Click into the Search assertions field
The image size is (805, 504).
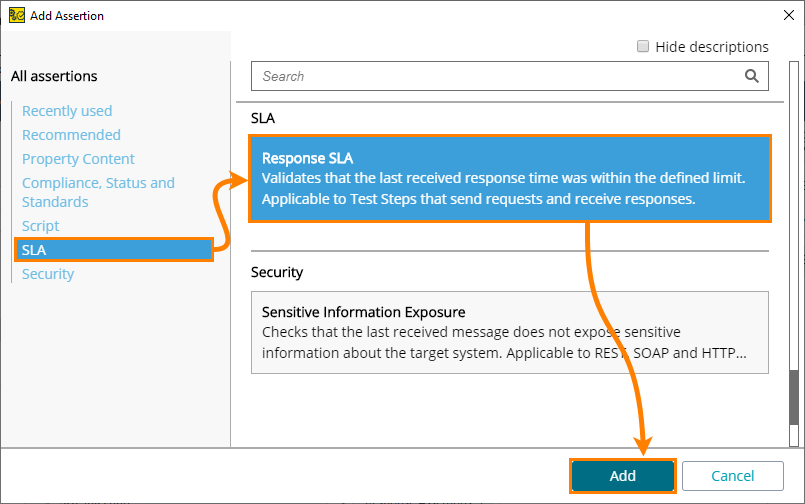pos(509,76)
